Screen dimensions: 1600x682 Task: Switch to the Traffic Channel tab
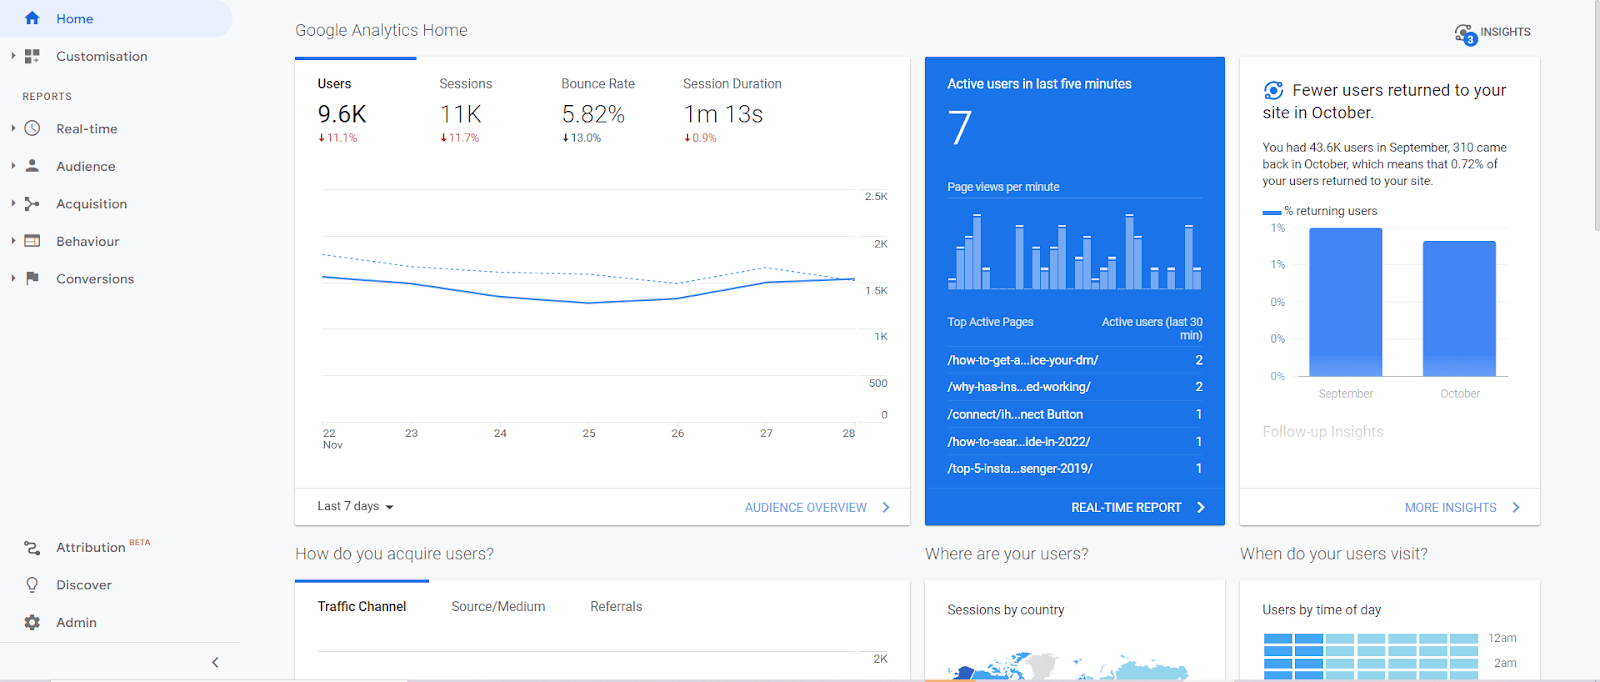[362, 606]
